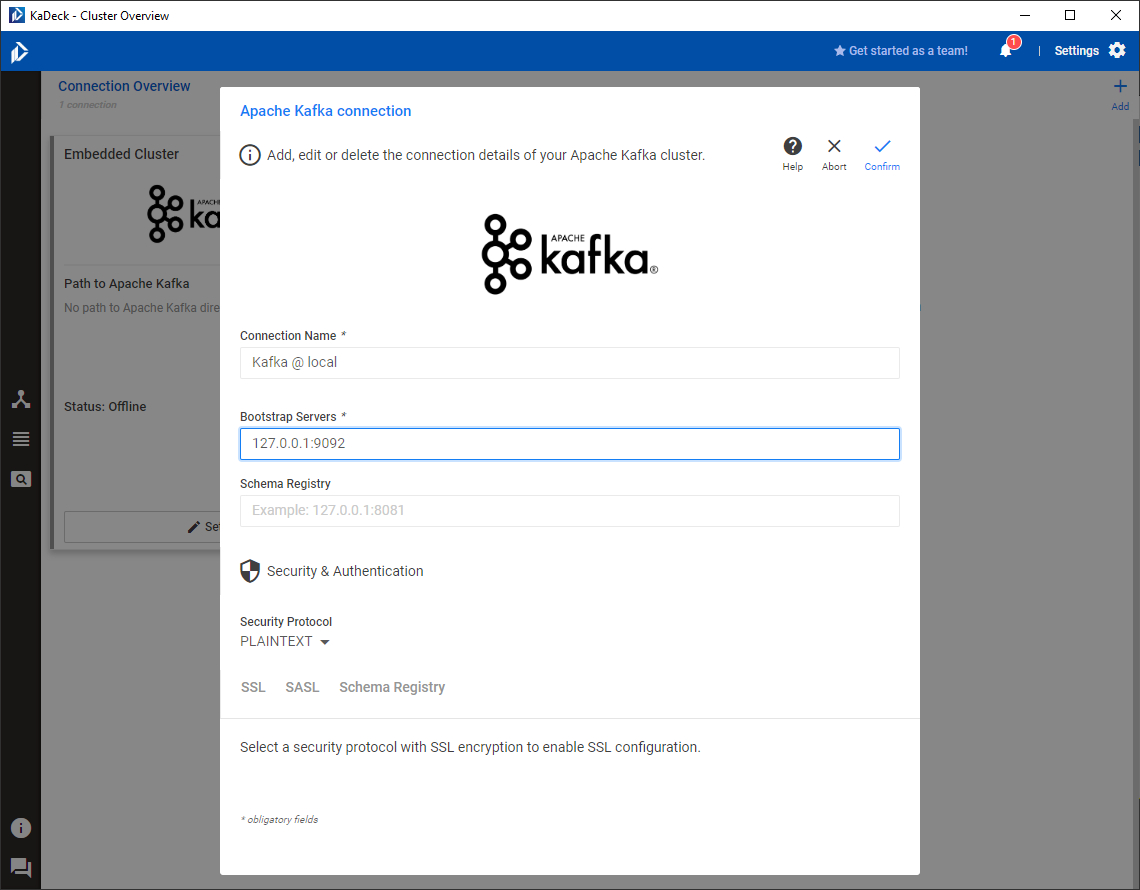Click the Apache Kafka logo in dialog
This screenshot has width=1140, height=890.
point(569,254)
